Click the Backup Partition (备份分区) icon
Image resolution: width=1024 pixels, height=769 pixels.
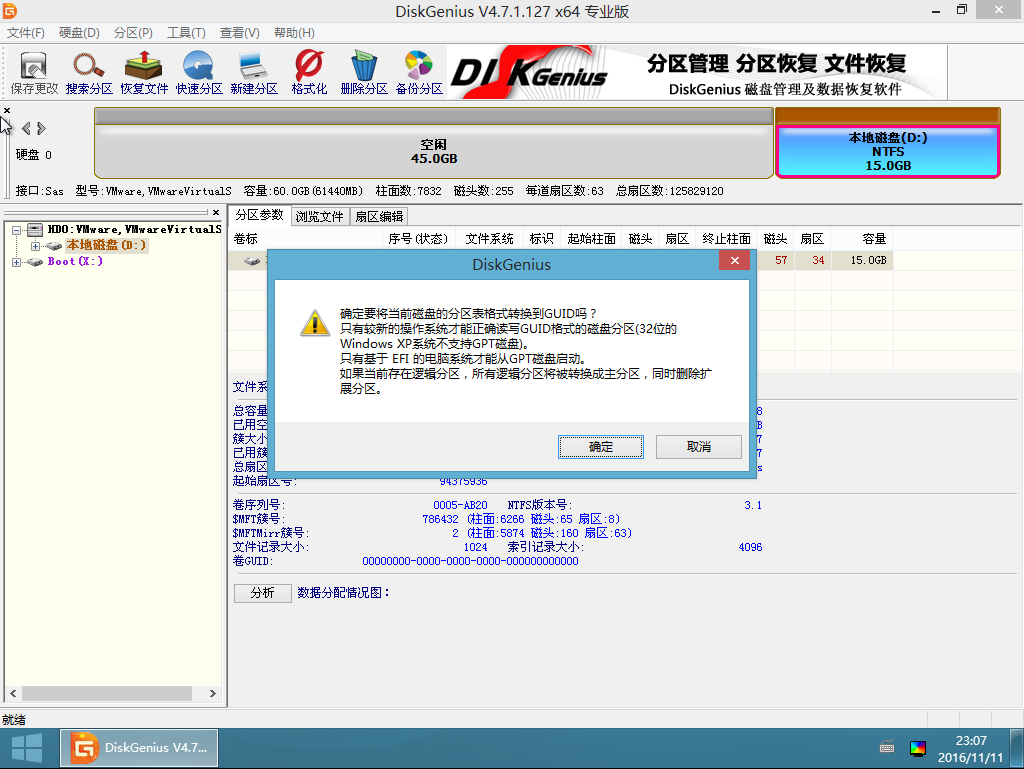(419, 72)
